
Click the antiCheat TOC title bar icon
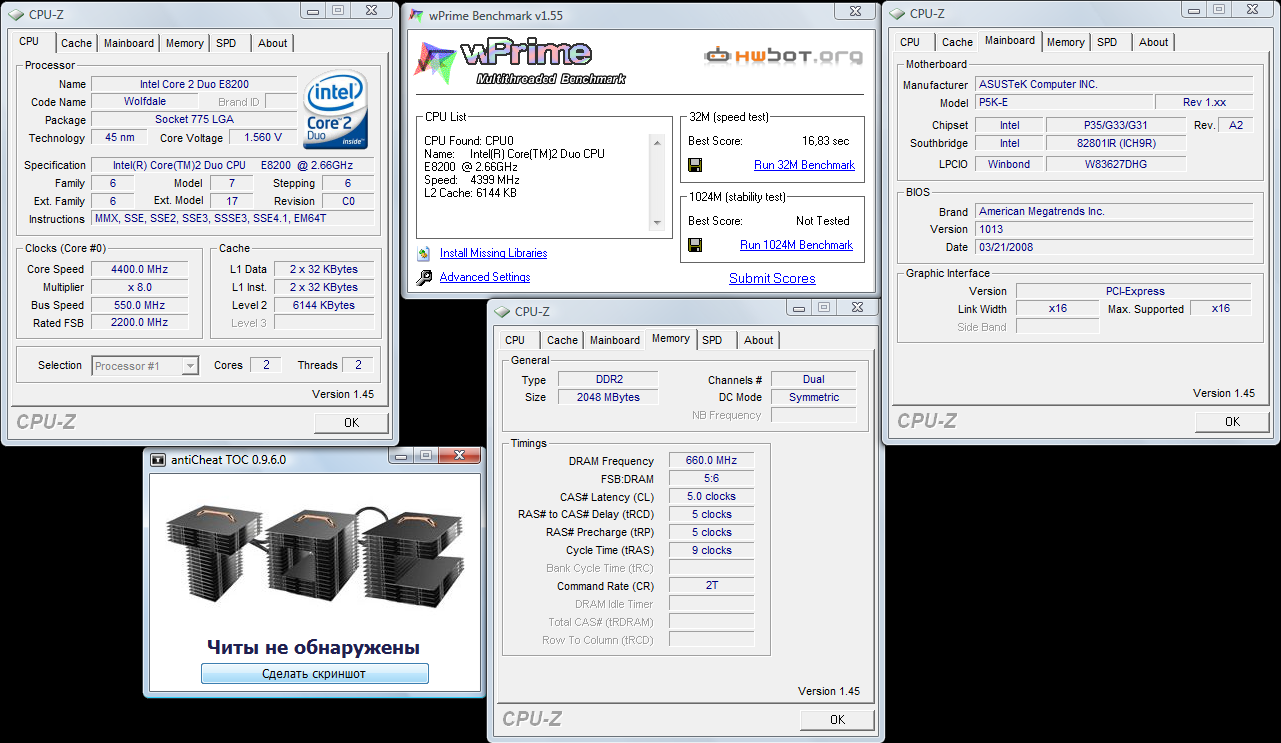click(x=158, y=459)
